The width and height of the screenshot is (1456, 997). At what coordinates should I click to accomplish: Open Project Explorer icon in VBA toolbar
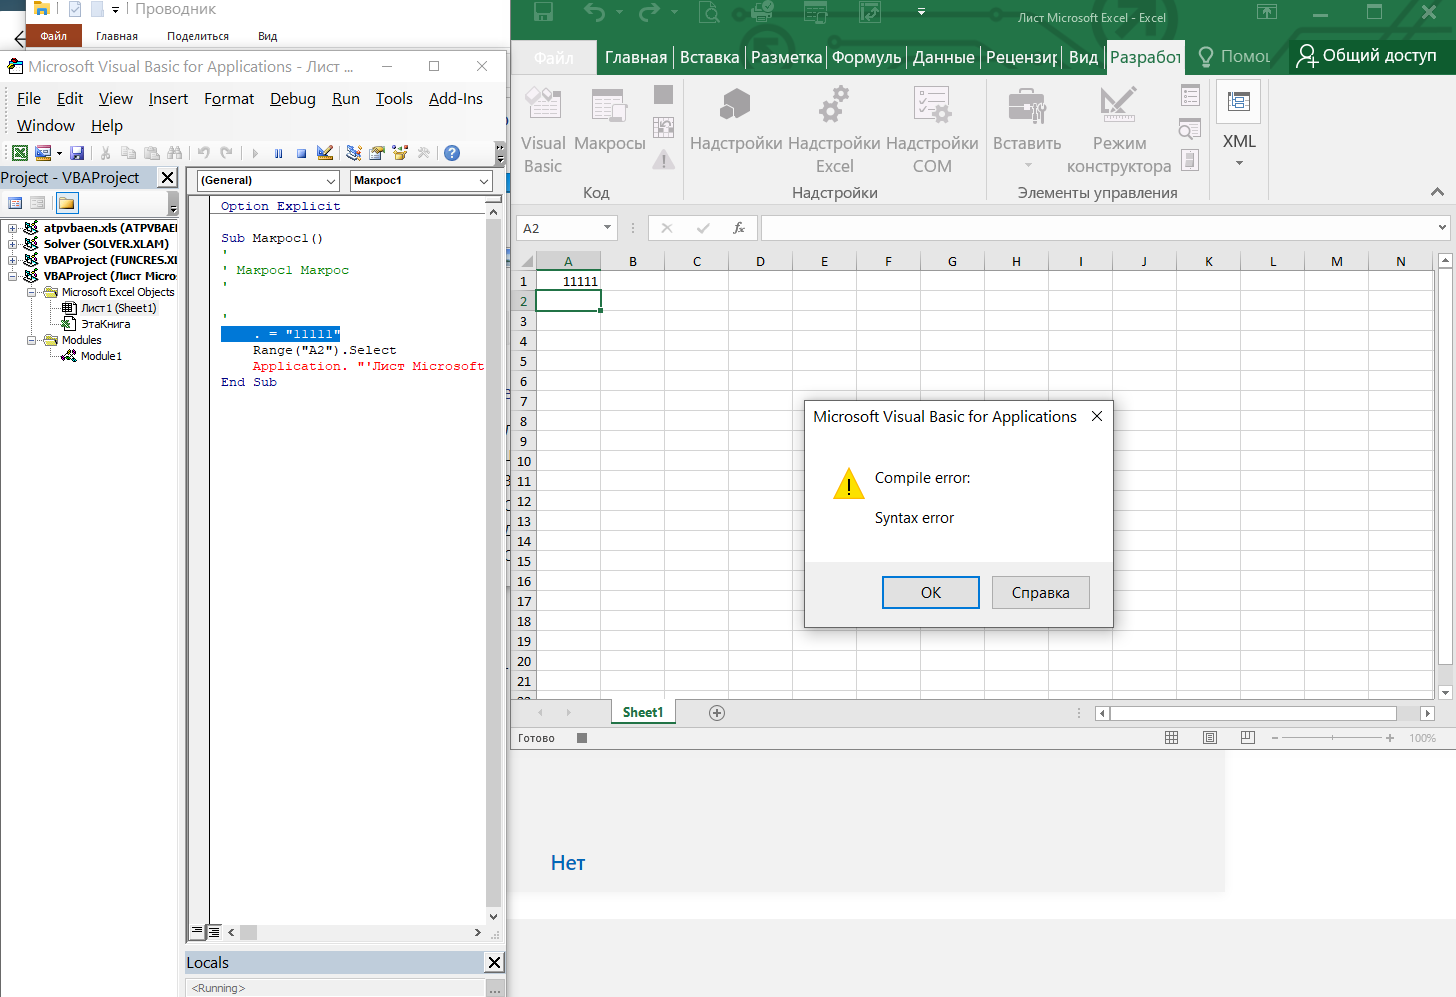pos(354,153)
